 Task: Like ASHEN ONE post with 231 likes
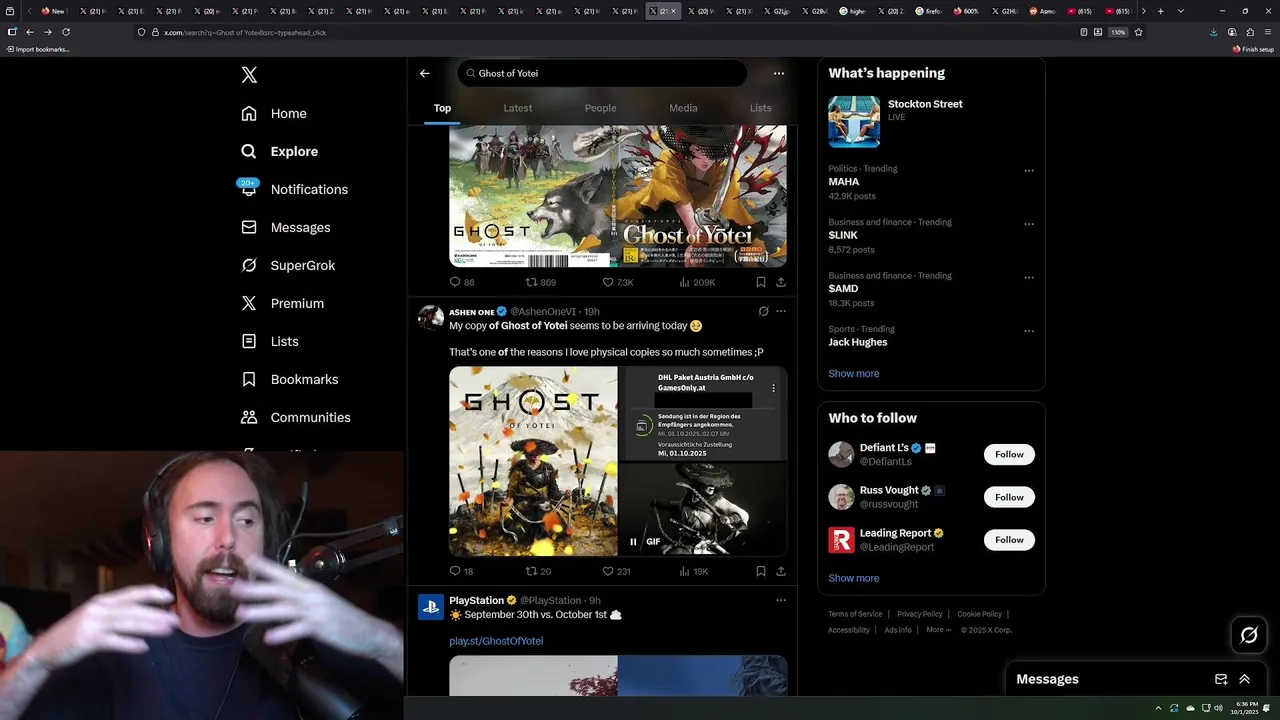616,572
